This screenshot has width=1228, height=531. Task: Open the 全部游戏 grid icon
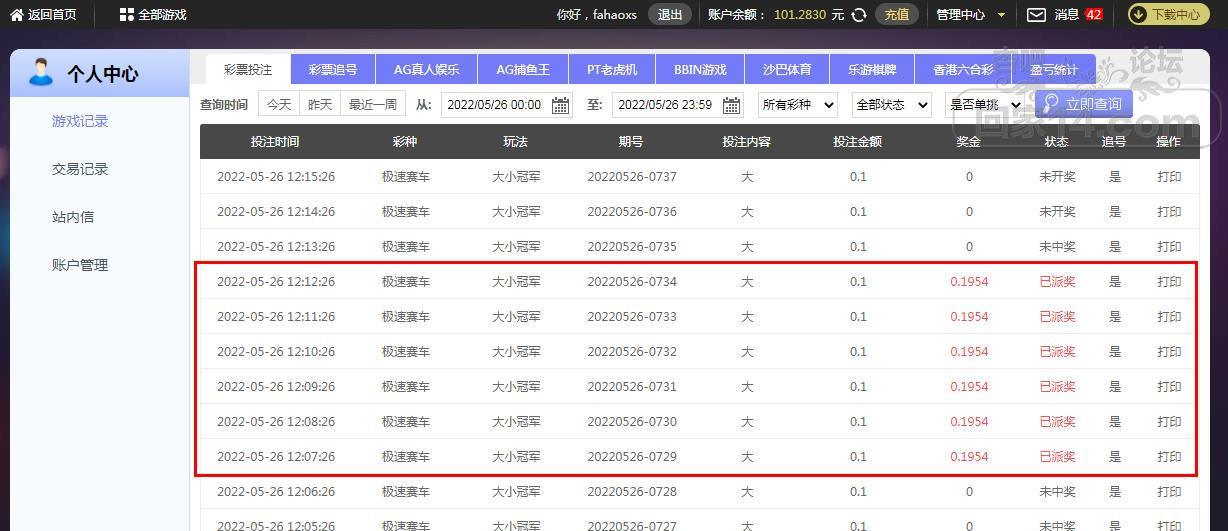coord(126,15)
